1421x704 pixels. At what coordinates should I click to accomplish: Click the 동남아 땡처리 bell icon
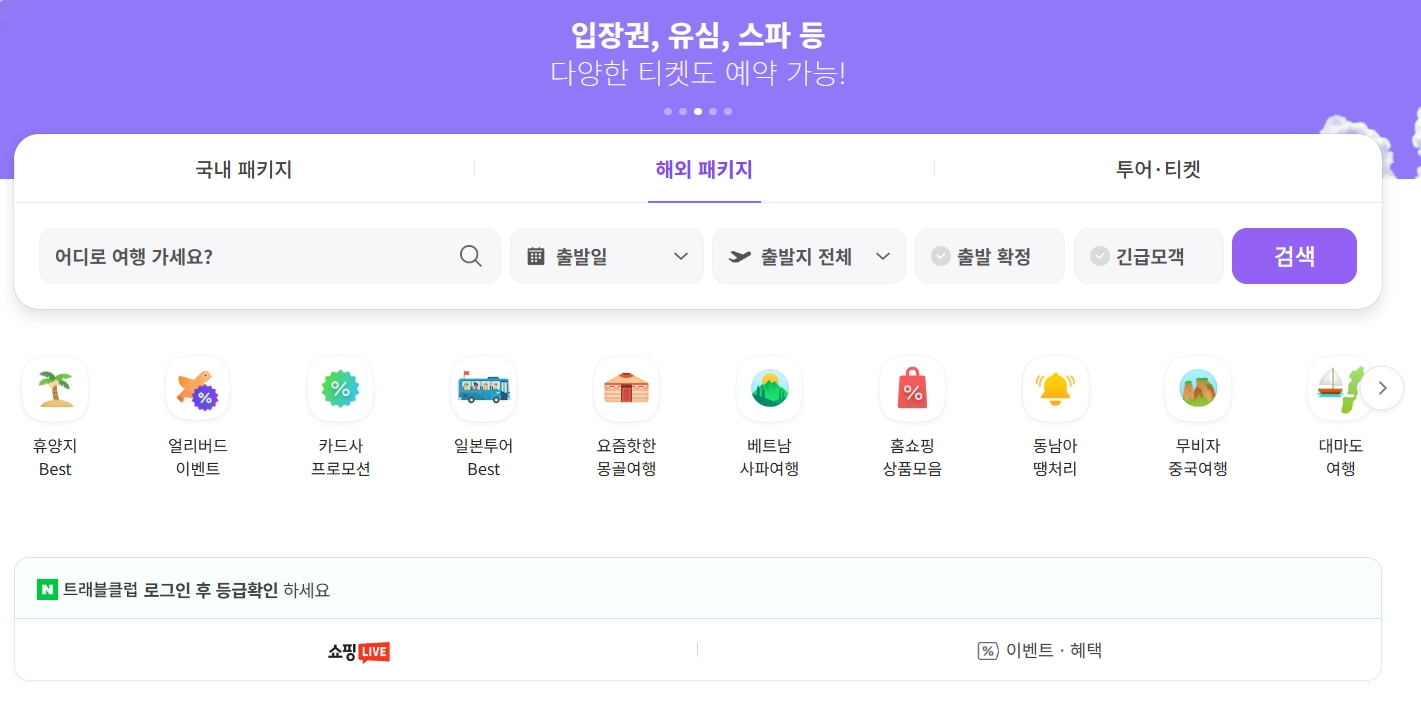click(x=1055, y=389)
